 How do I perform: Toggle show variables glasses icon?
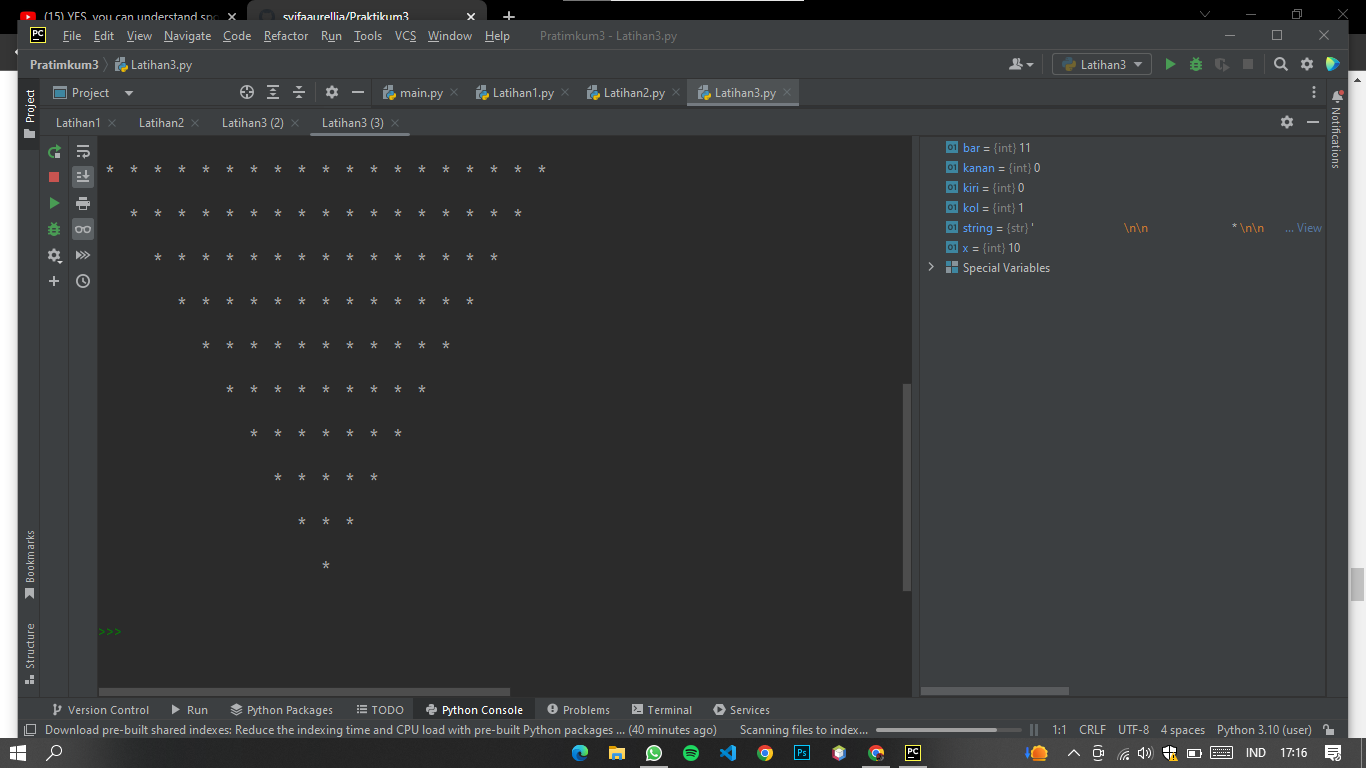point(83,229)
